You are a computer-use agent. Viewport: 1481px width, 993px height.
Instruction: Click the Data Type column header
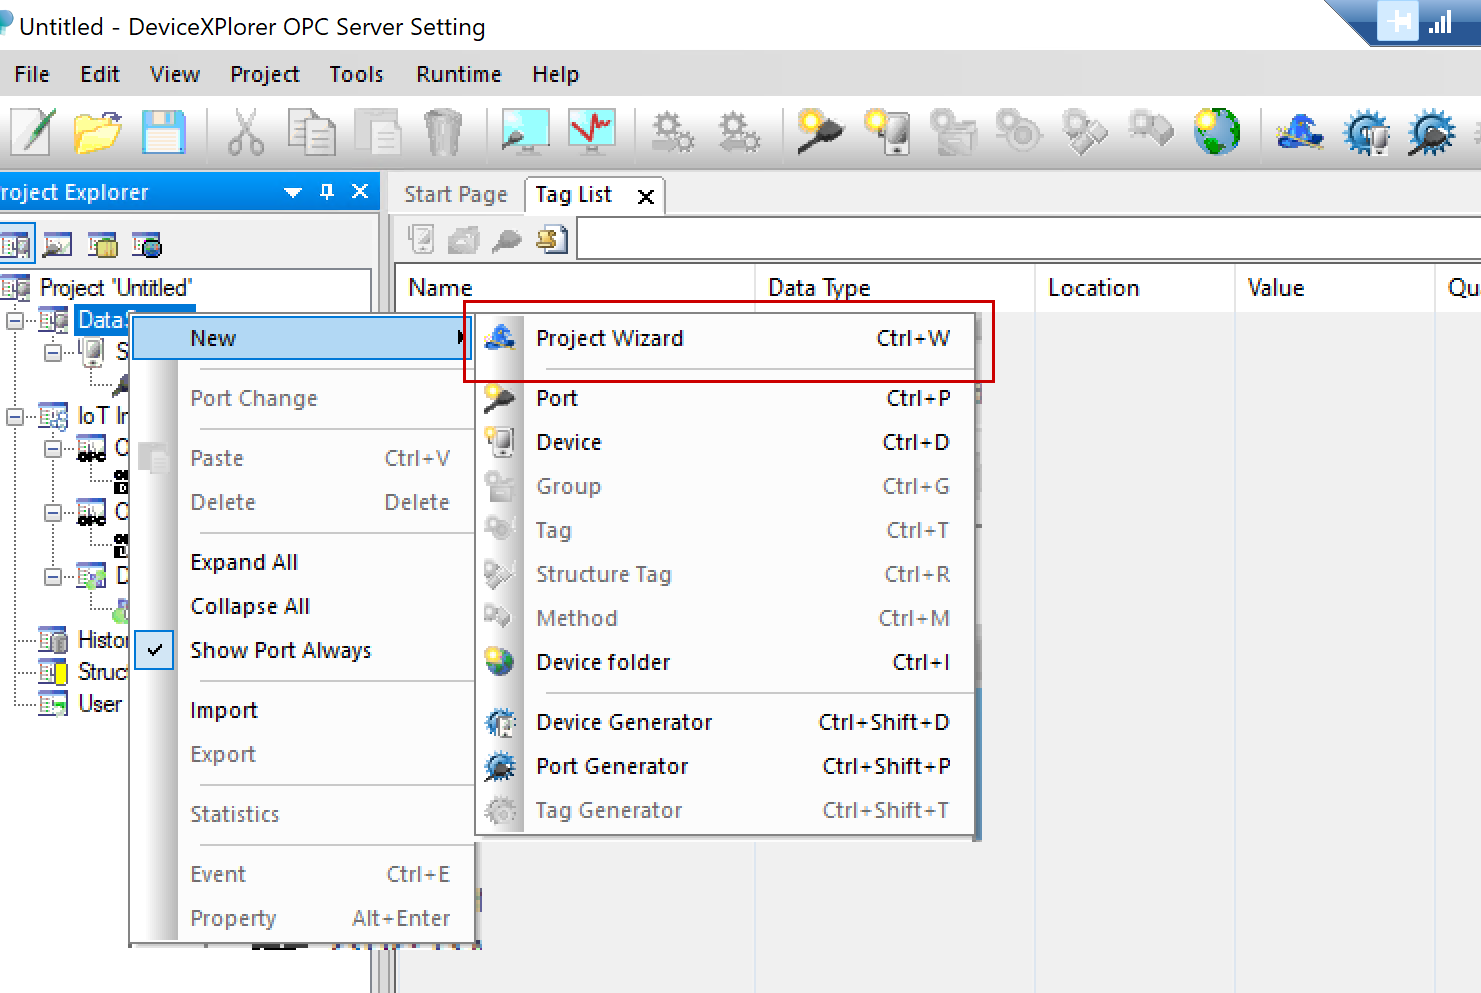point(819,288)
